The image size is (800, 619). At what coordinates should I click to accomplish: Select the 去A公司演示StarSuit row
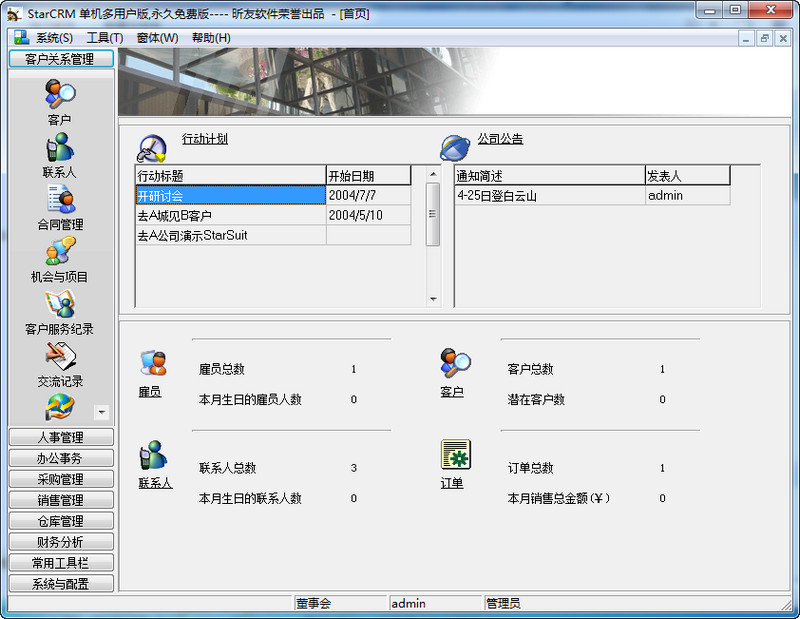click(x=231, y=235)
